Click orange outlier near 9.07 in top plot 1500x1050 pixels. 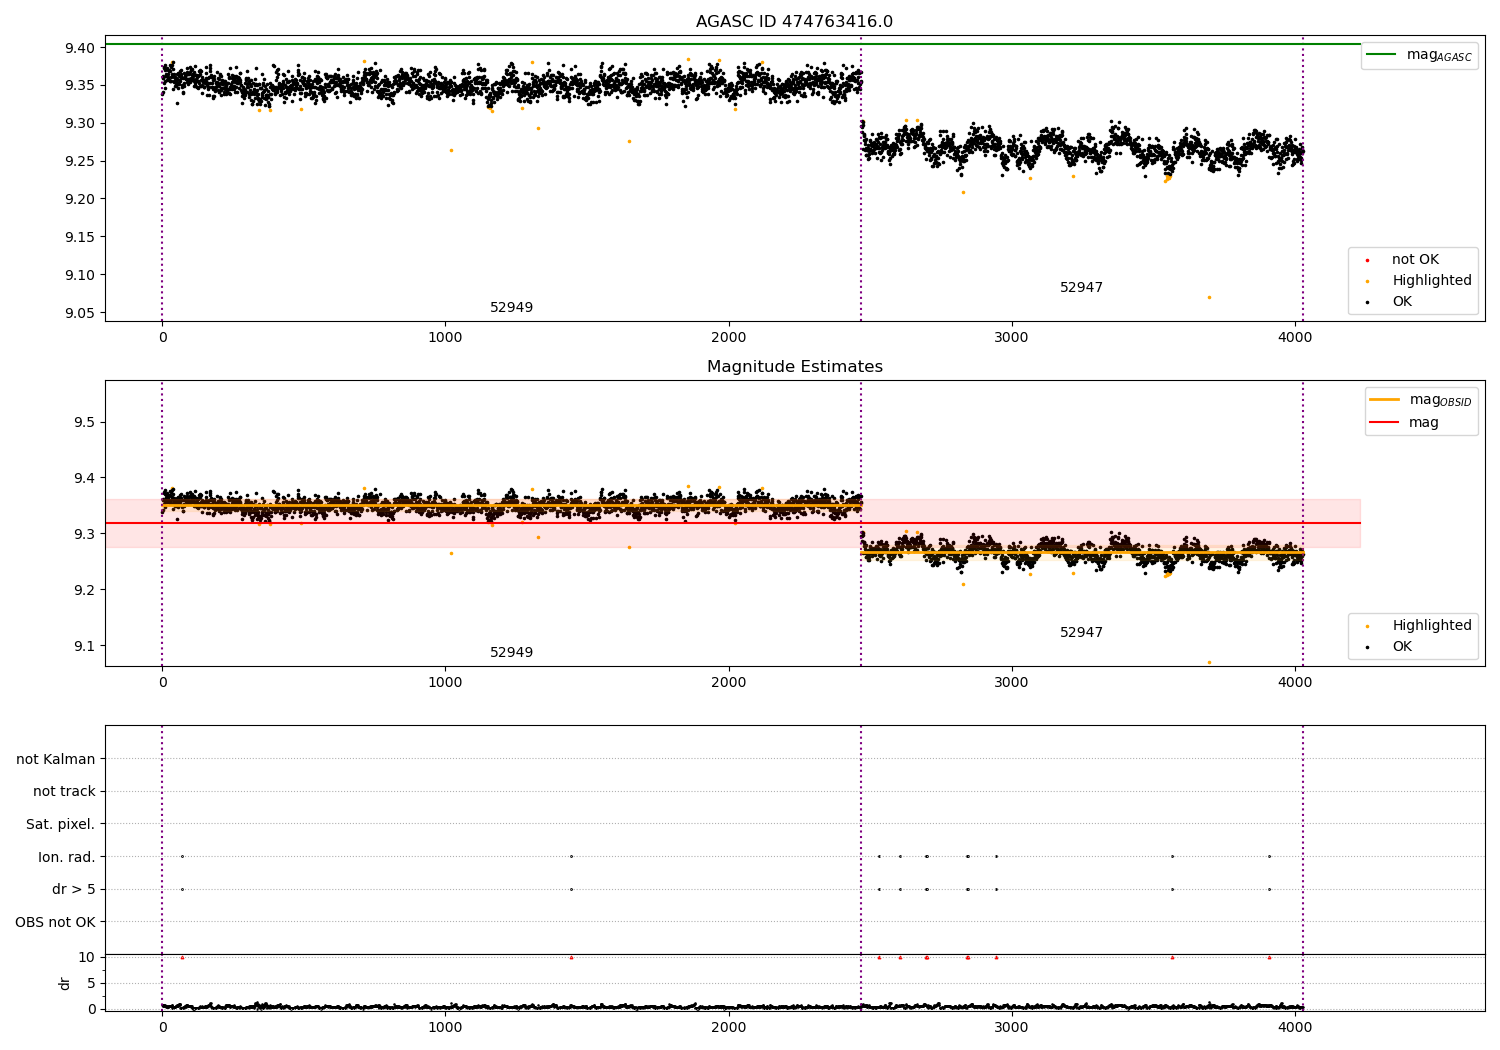[1209, 297]
